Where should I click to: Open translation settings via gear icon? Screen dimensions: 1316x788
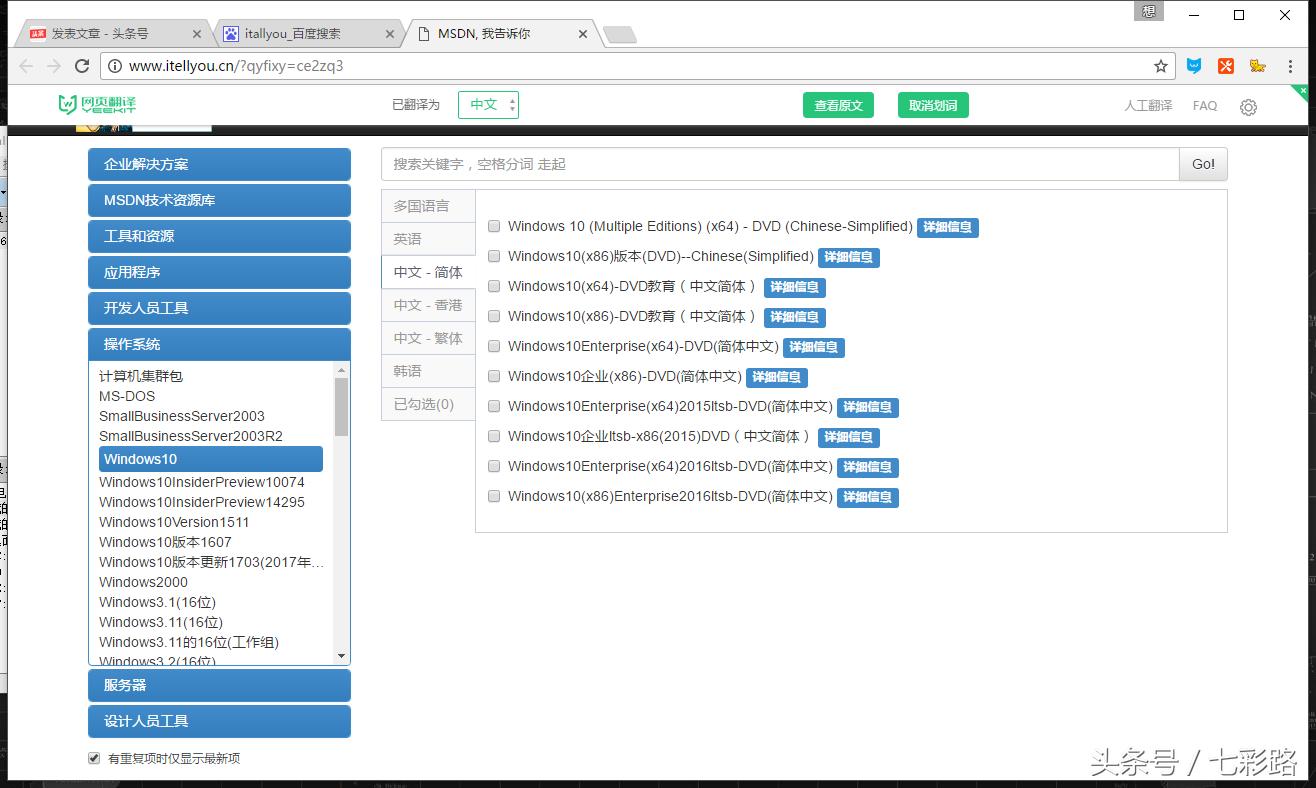(1248, 106)
